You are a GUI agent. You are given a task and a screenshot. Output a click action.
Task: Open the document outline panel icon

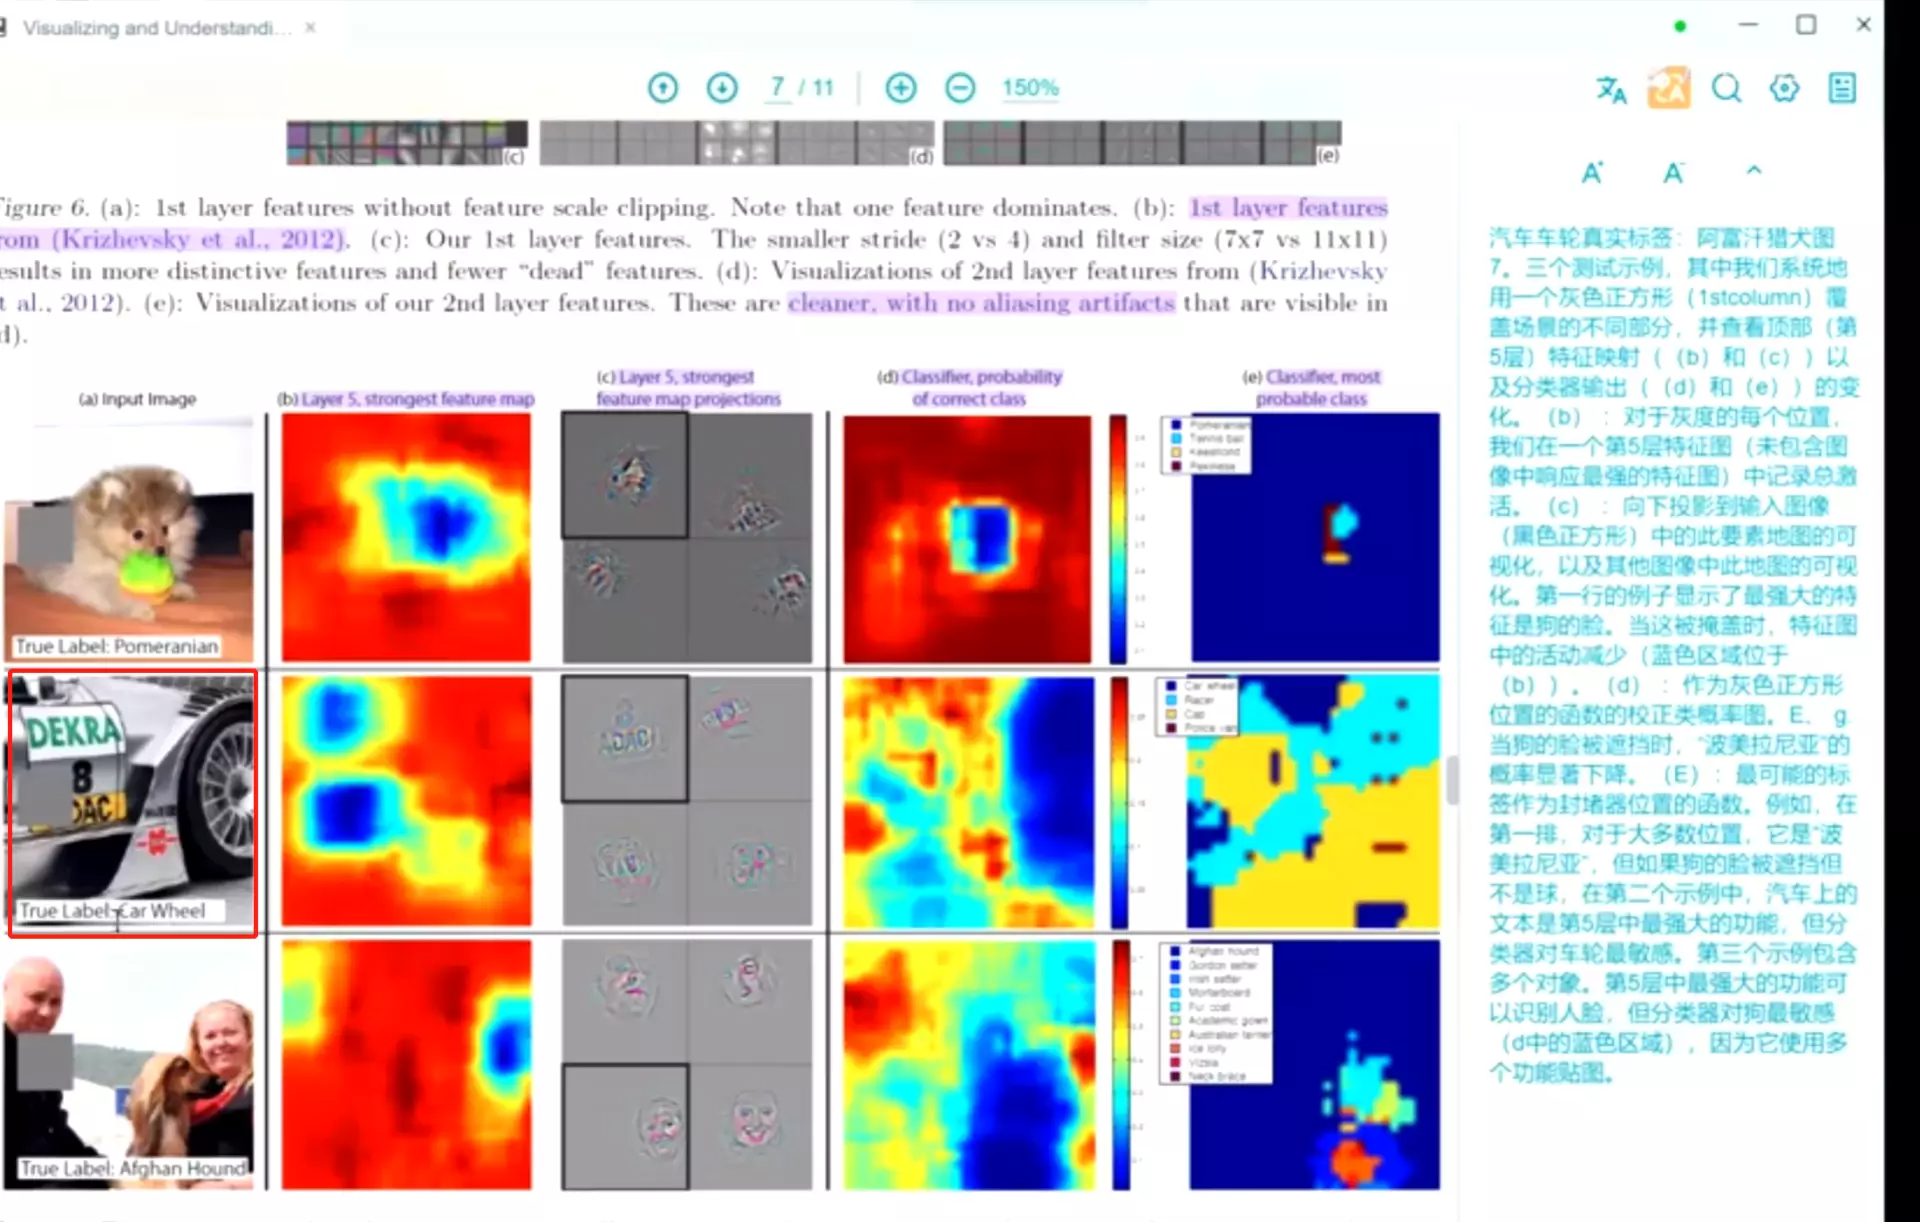click(x=1842, y=88)
